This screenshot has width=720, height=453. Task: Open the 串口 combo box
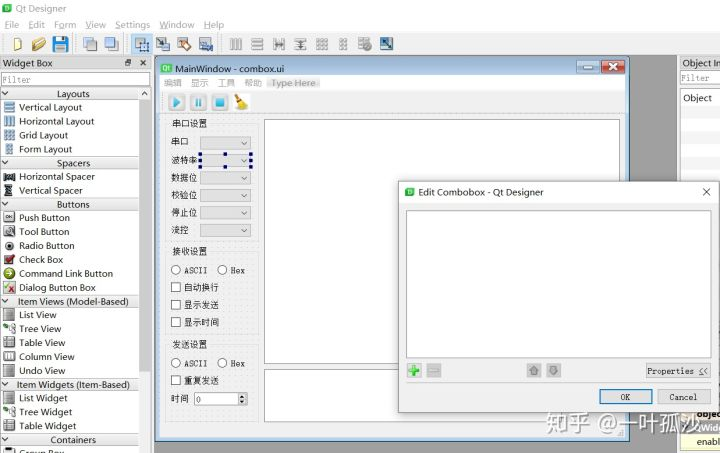coord(225,143)
